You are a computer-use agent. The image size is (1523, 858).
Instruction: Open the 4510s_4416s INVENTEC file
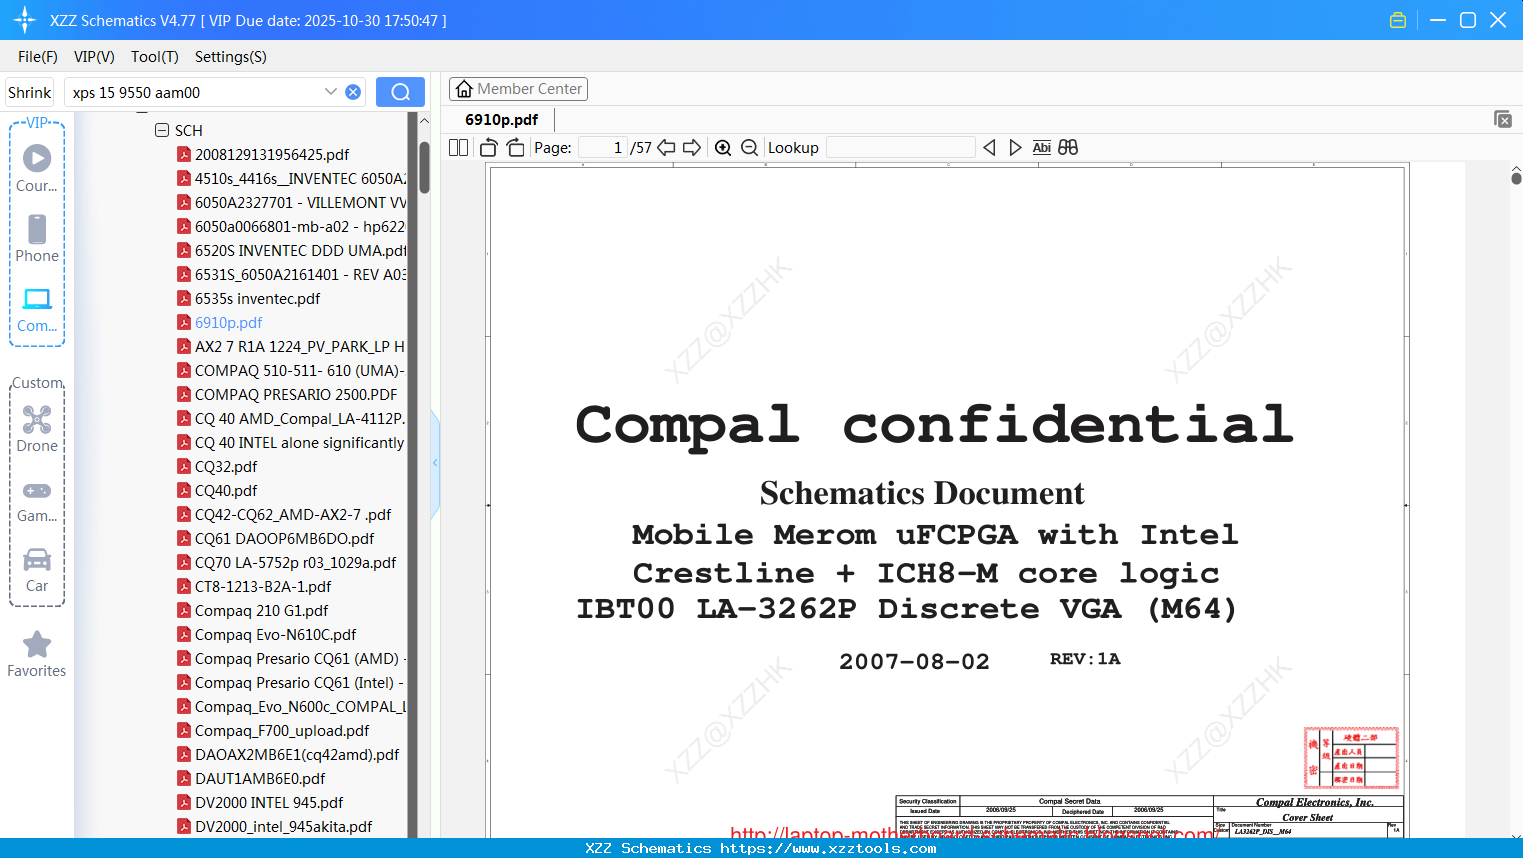pyautogui.click(x=292, y=178)
